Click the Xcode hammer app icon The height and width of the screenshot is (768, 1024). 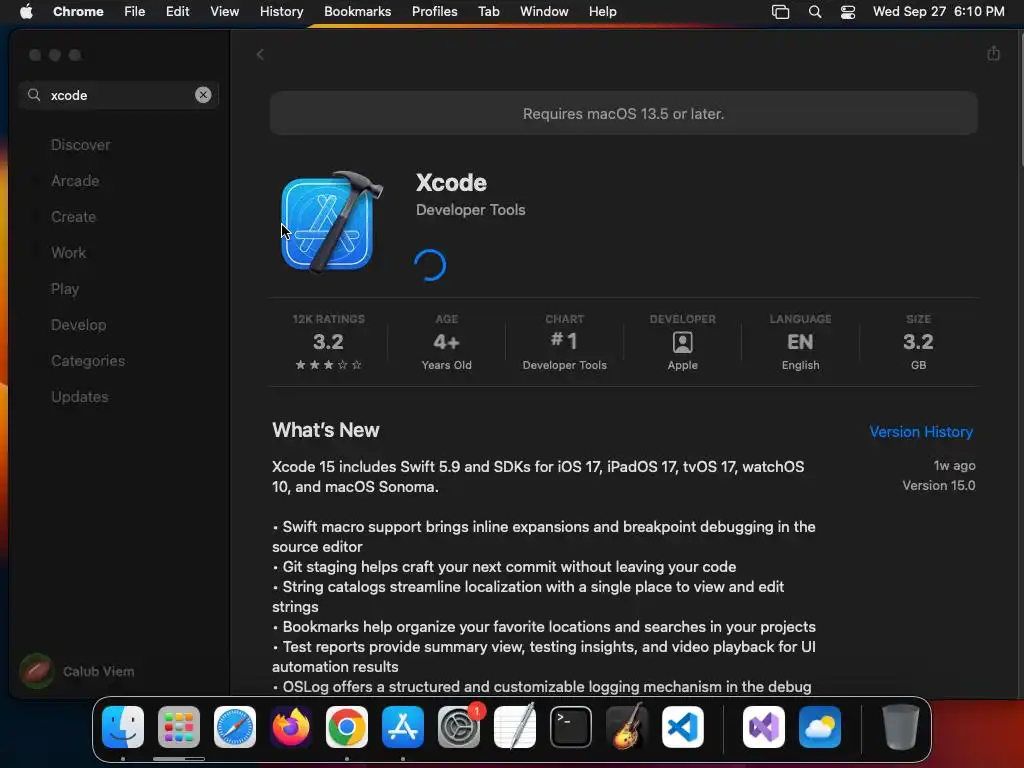point(332,222)
